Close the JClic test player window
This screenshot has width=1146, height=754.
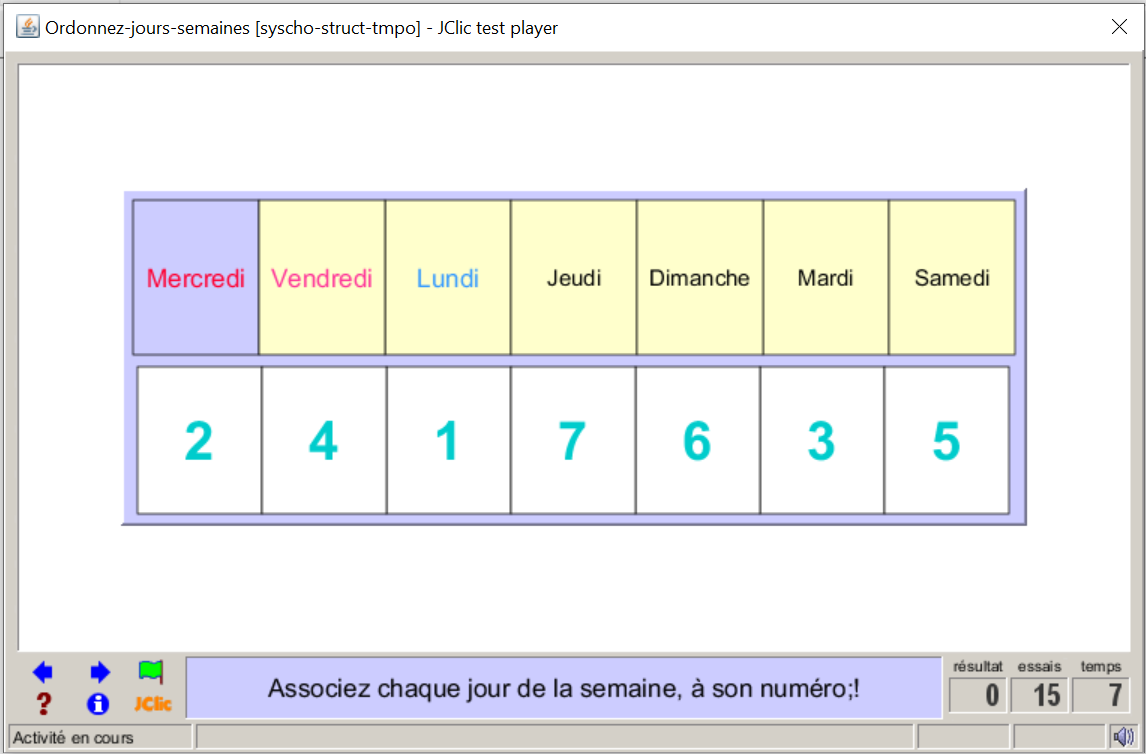(x=1119, y=27)
